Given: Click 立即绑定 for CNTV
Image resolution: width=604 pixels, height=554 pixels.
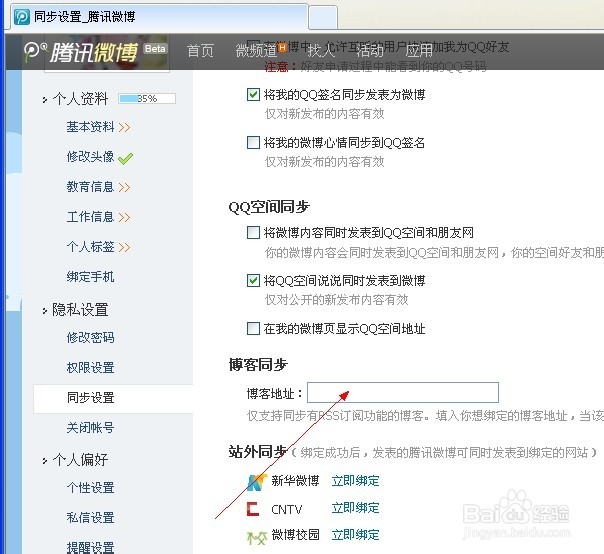Looking at the screenshot, I should [355, 508].
